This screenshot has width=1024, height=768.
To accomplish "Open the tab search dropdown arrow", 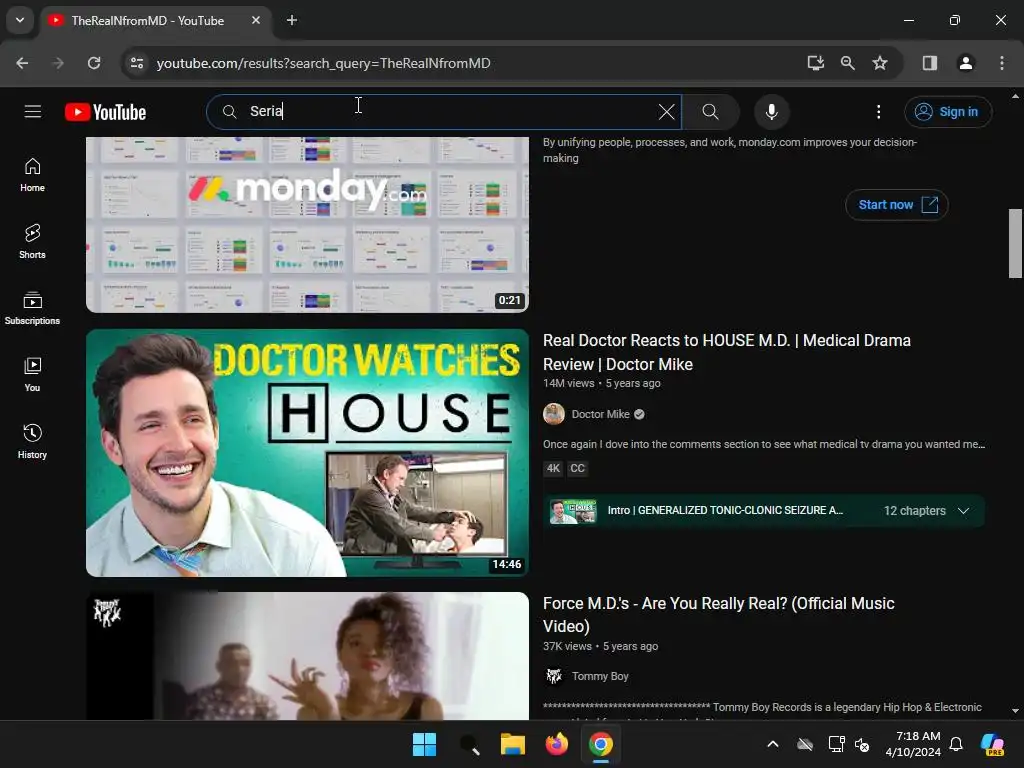I will pos(20,20).
